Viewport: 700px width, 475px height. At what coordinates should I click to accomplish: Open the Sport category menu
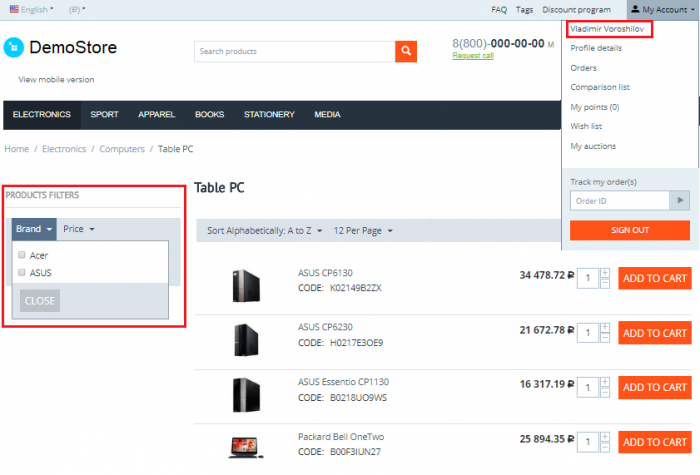104,115
